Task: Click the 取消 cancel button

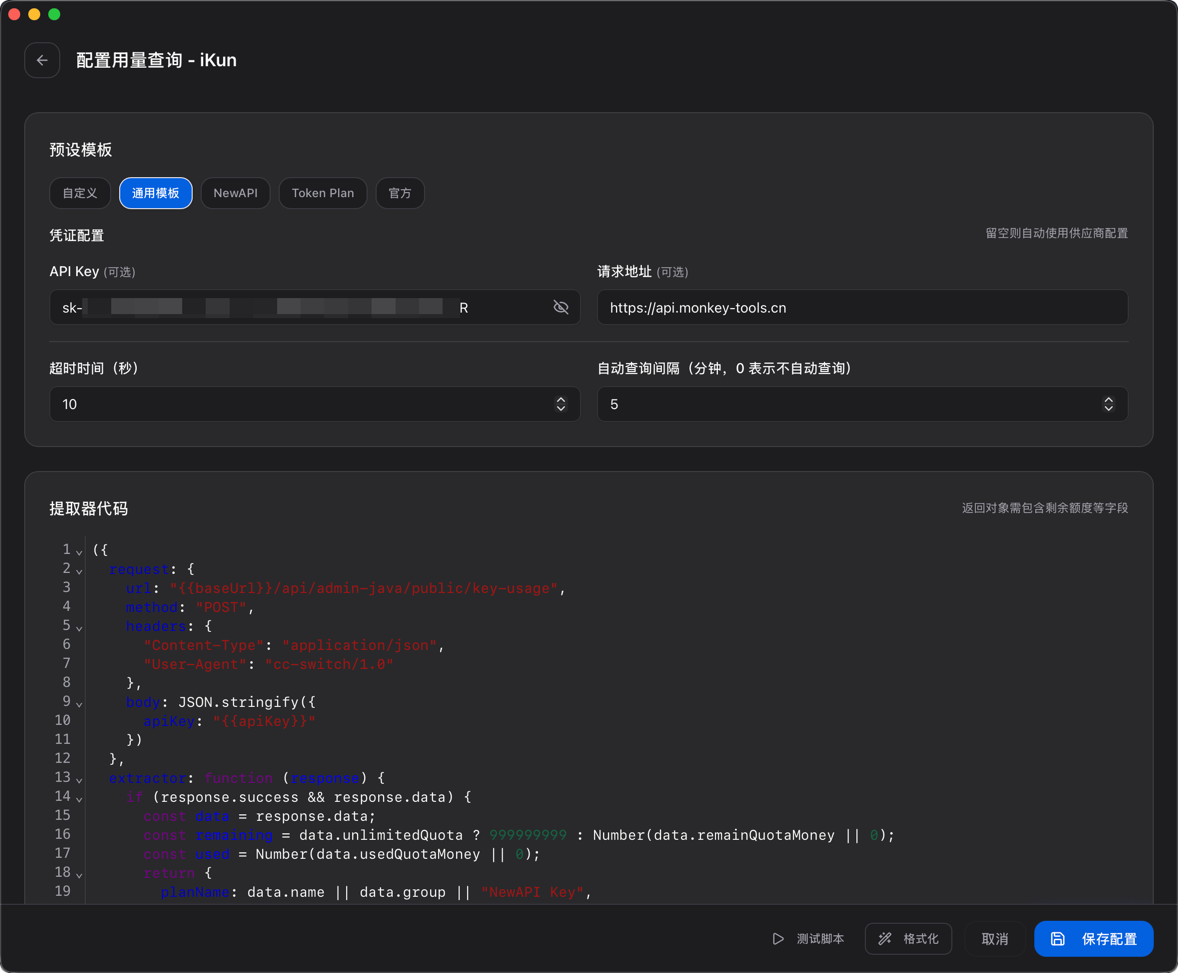Action: pos(995,938)
